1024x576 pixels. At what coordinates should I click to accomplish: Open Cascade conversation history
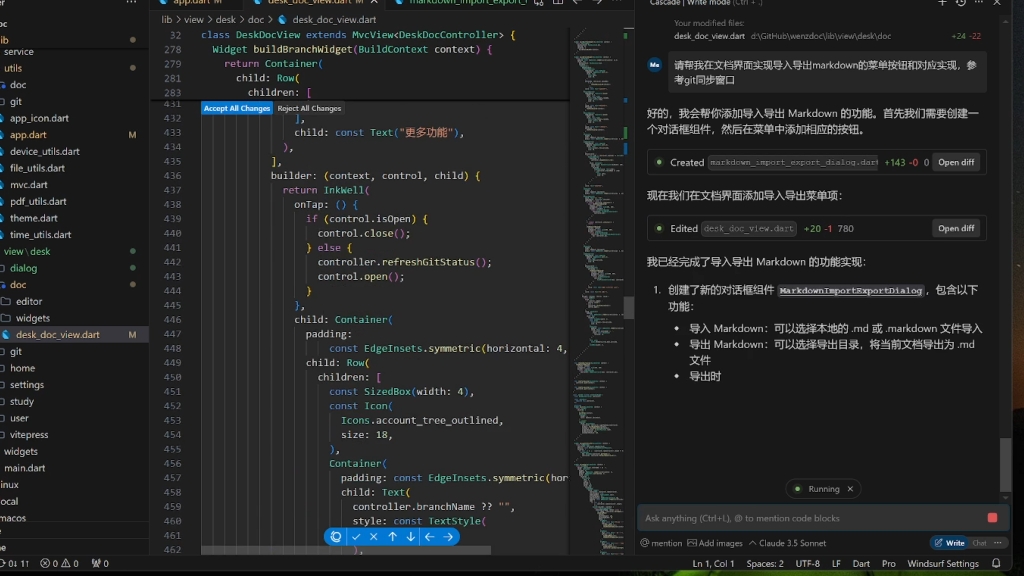click(961, 3)
